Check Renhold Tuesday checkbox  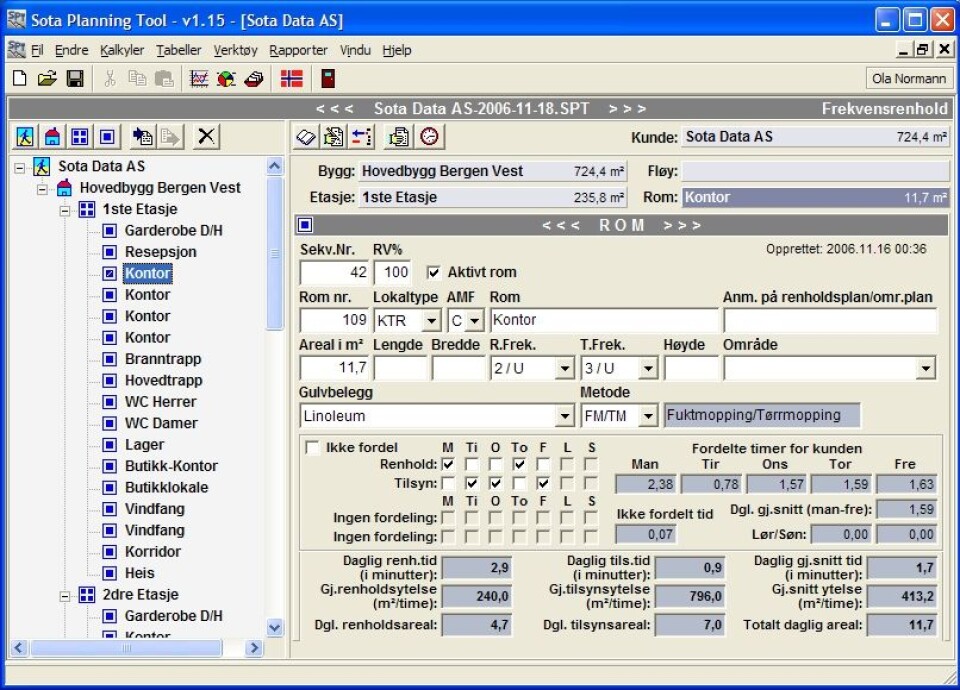pyautogui.click(x=471, y=464)
